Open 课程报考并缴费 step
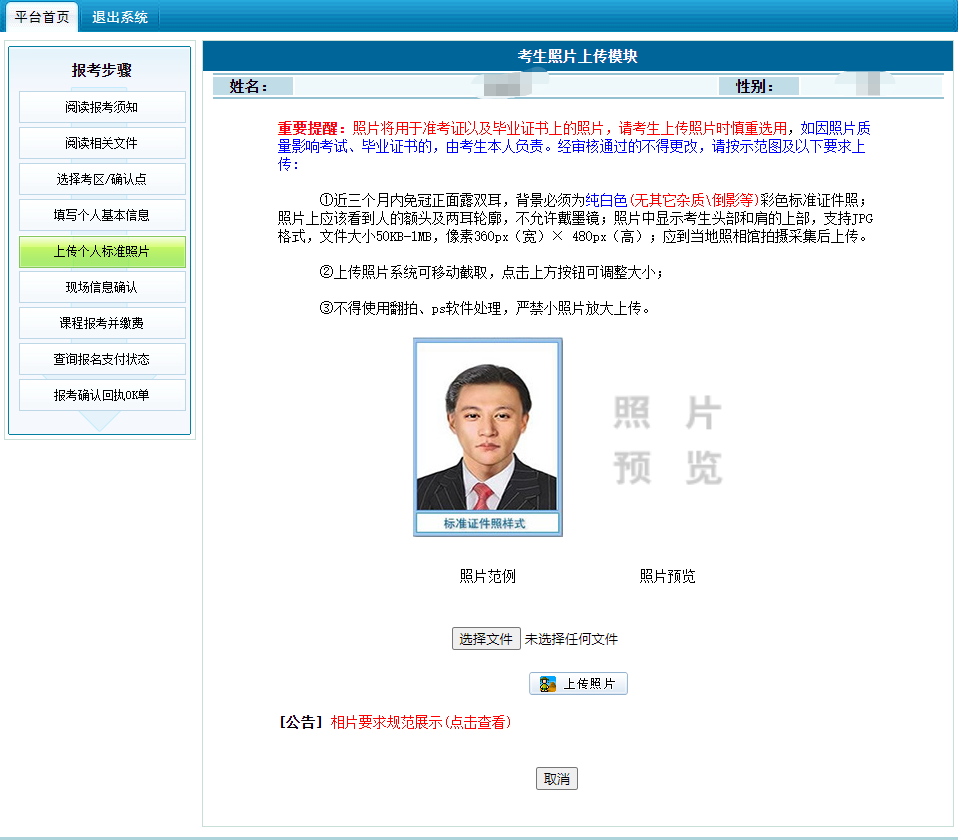The height and width of the screenshot is (840, 958). [x=102, y=323]
